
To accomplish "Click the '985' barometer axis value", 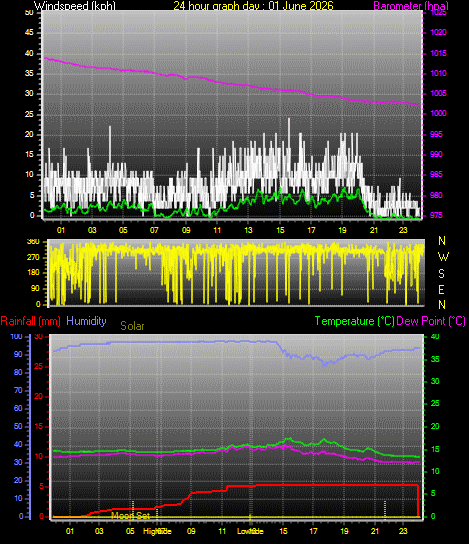I will point(436,175).
